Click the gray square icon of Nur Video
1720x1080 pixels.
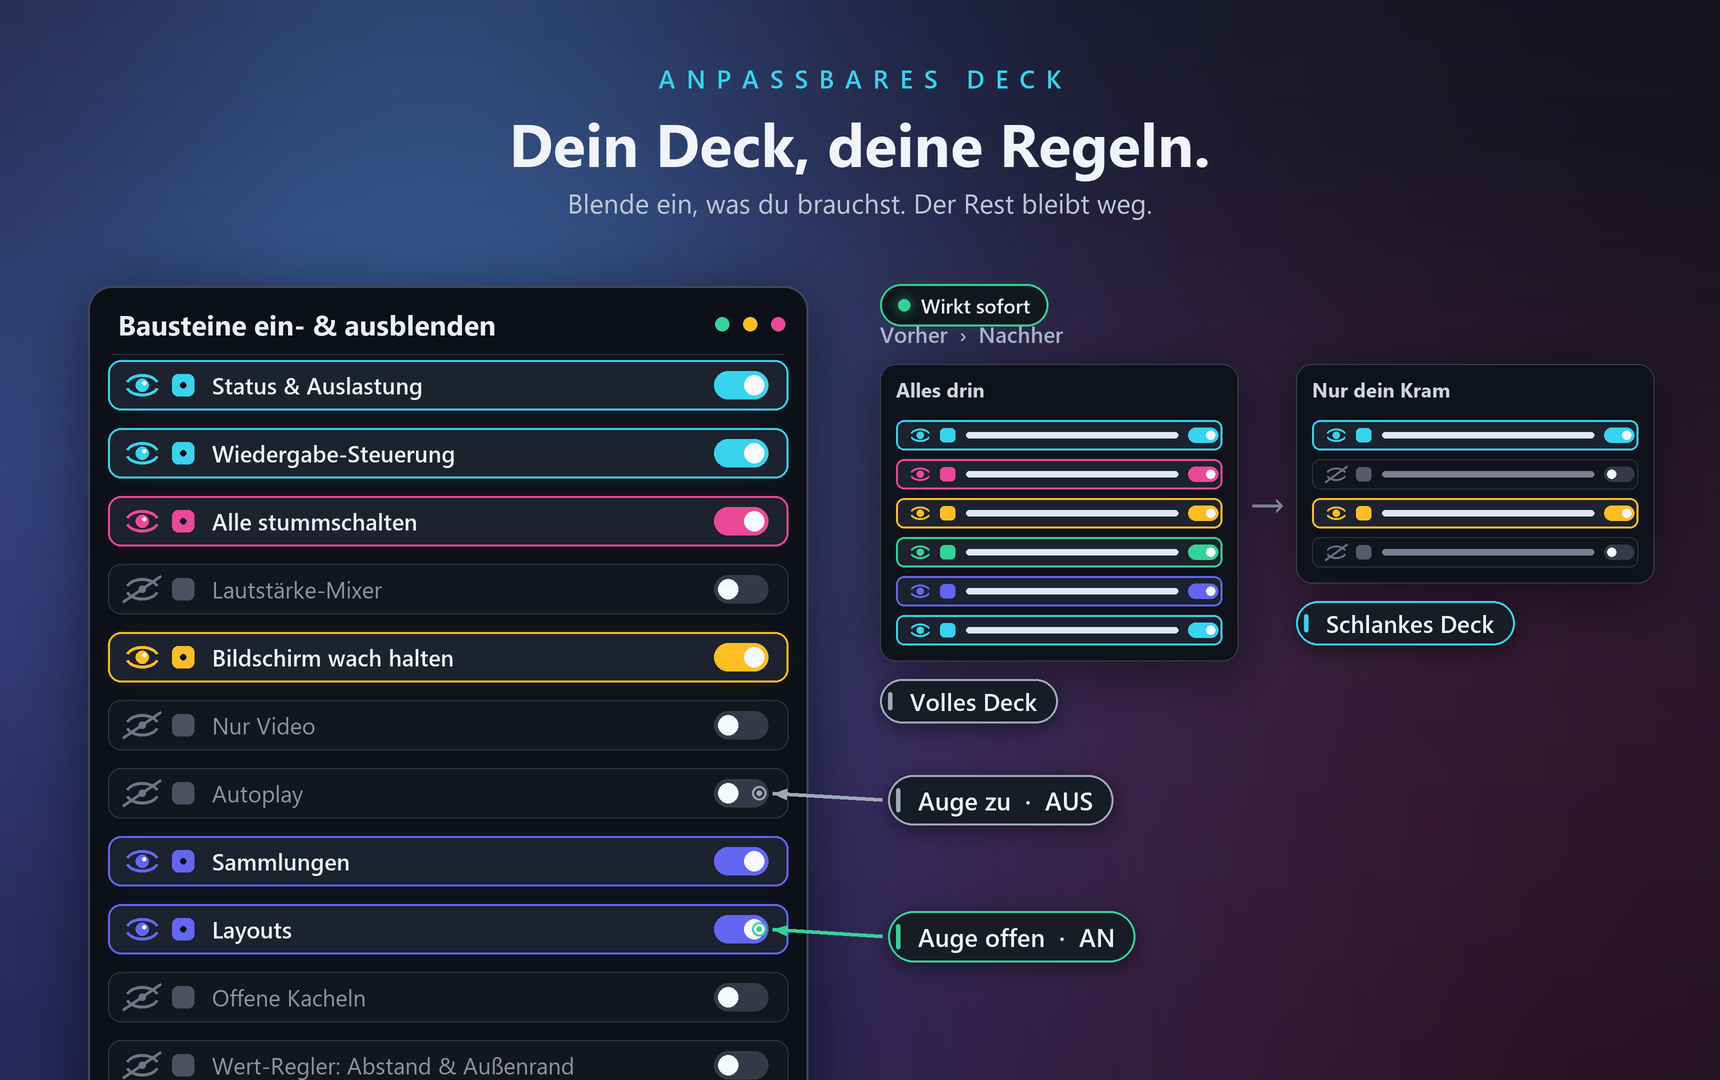[183, 726]
